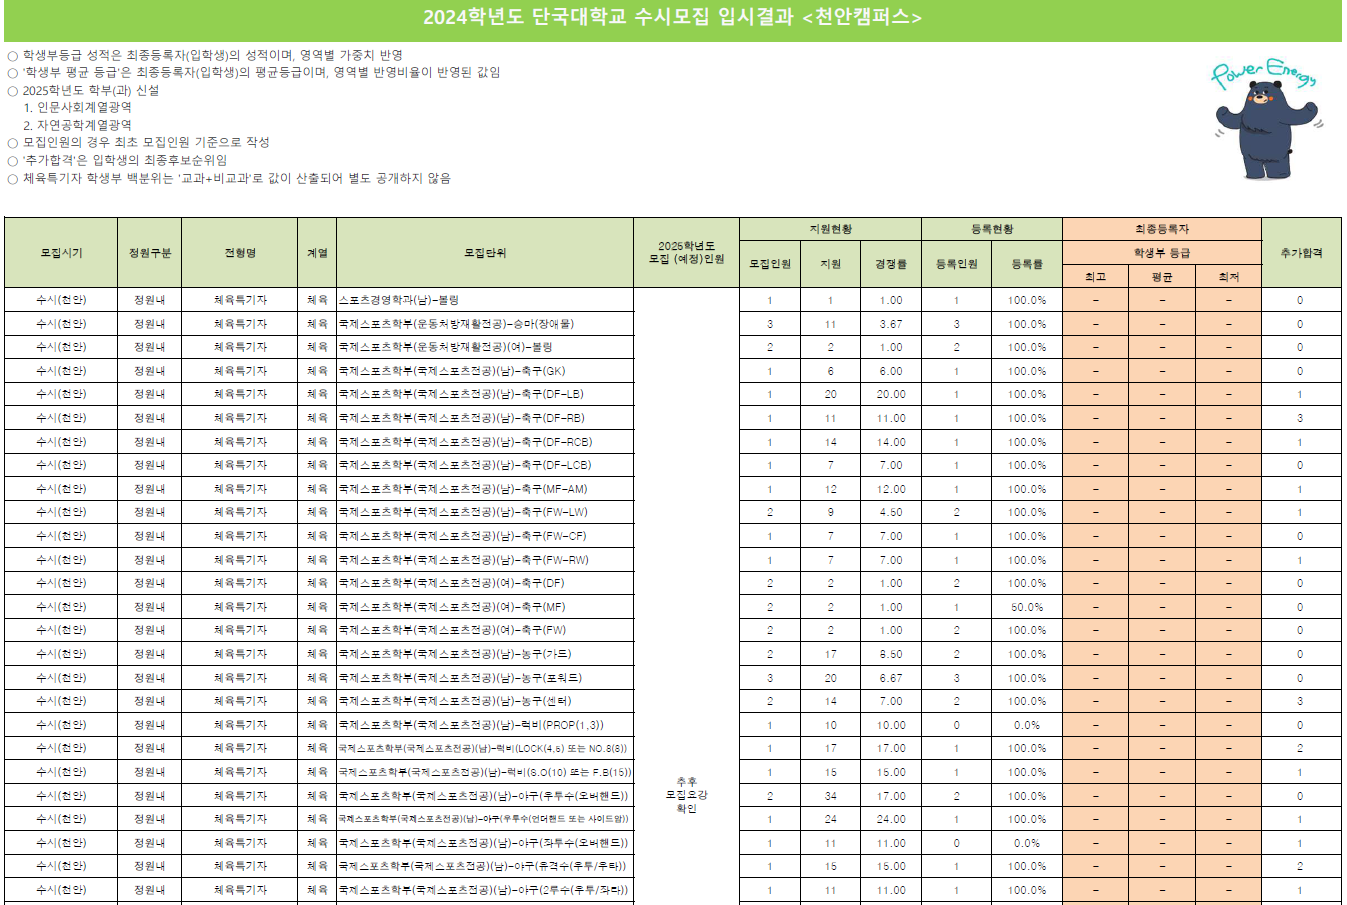Select the '야구(좌투수(오버핸드))' department cell
1347x905 pixels.
(x=485, y=843)
